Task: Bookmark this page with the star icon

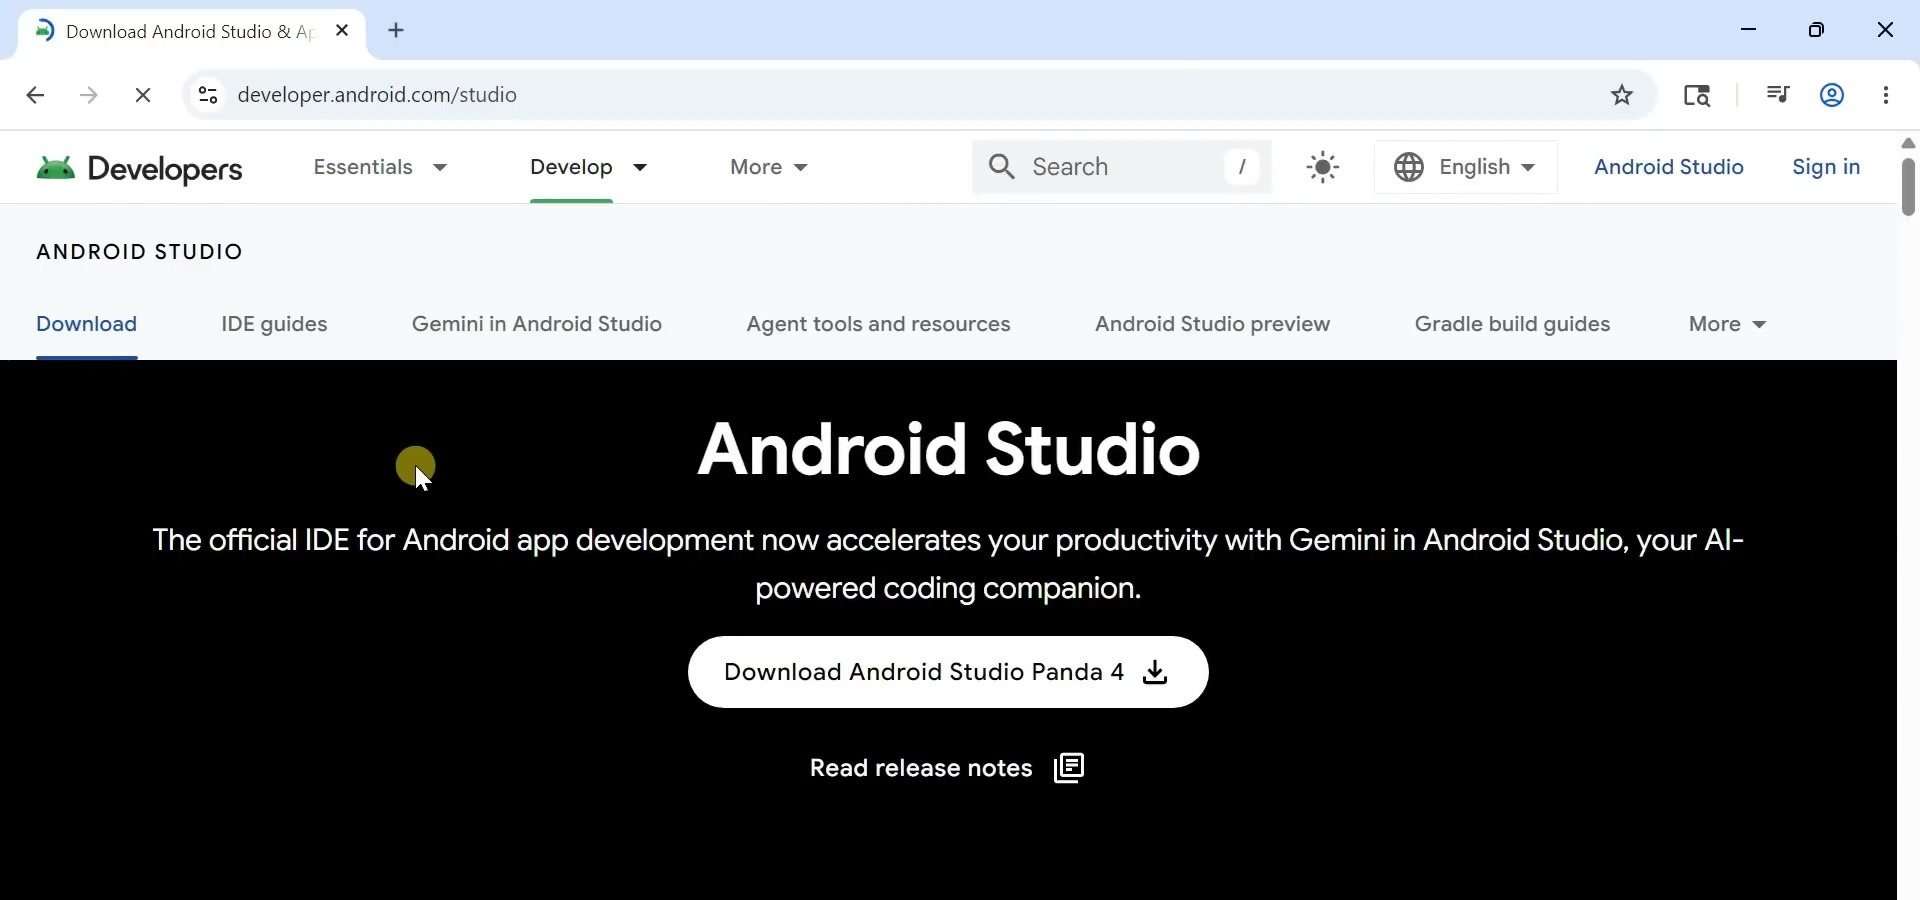Action: point(1622,95)
